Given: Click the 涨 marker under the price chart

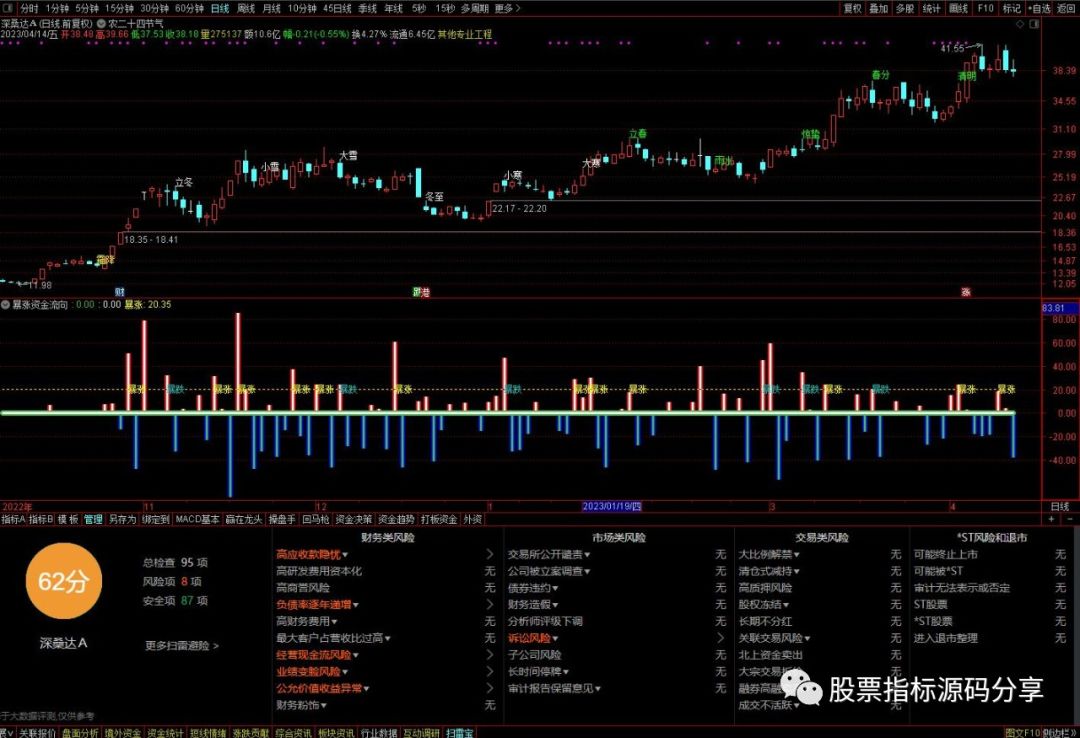Looking at the screenshot, I should tap(966, 292).
